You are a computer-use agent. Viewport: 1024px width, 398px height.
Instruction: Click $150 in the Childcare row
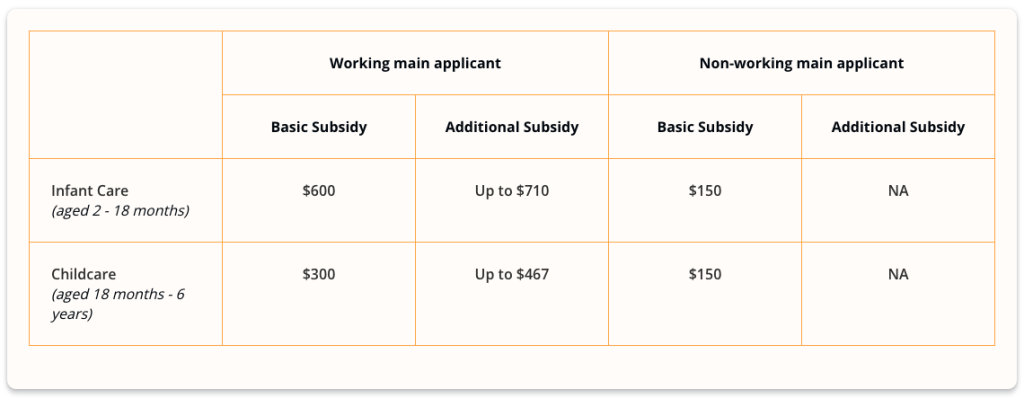tap(705, 274)
